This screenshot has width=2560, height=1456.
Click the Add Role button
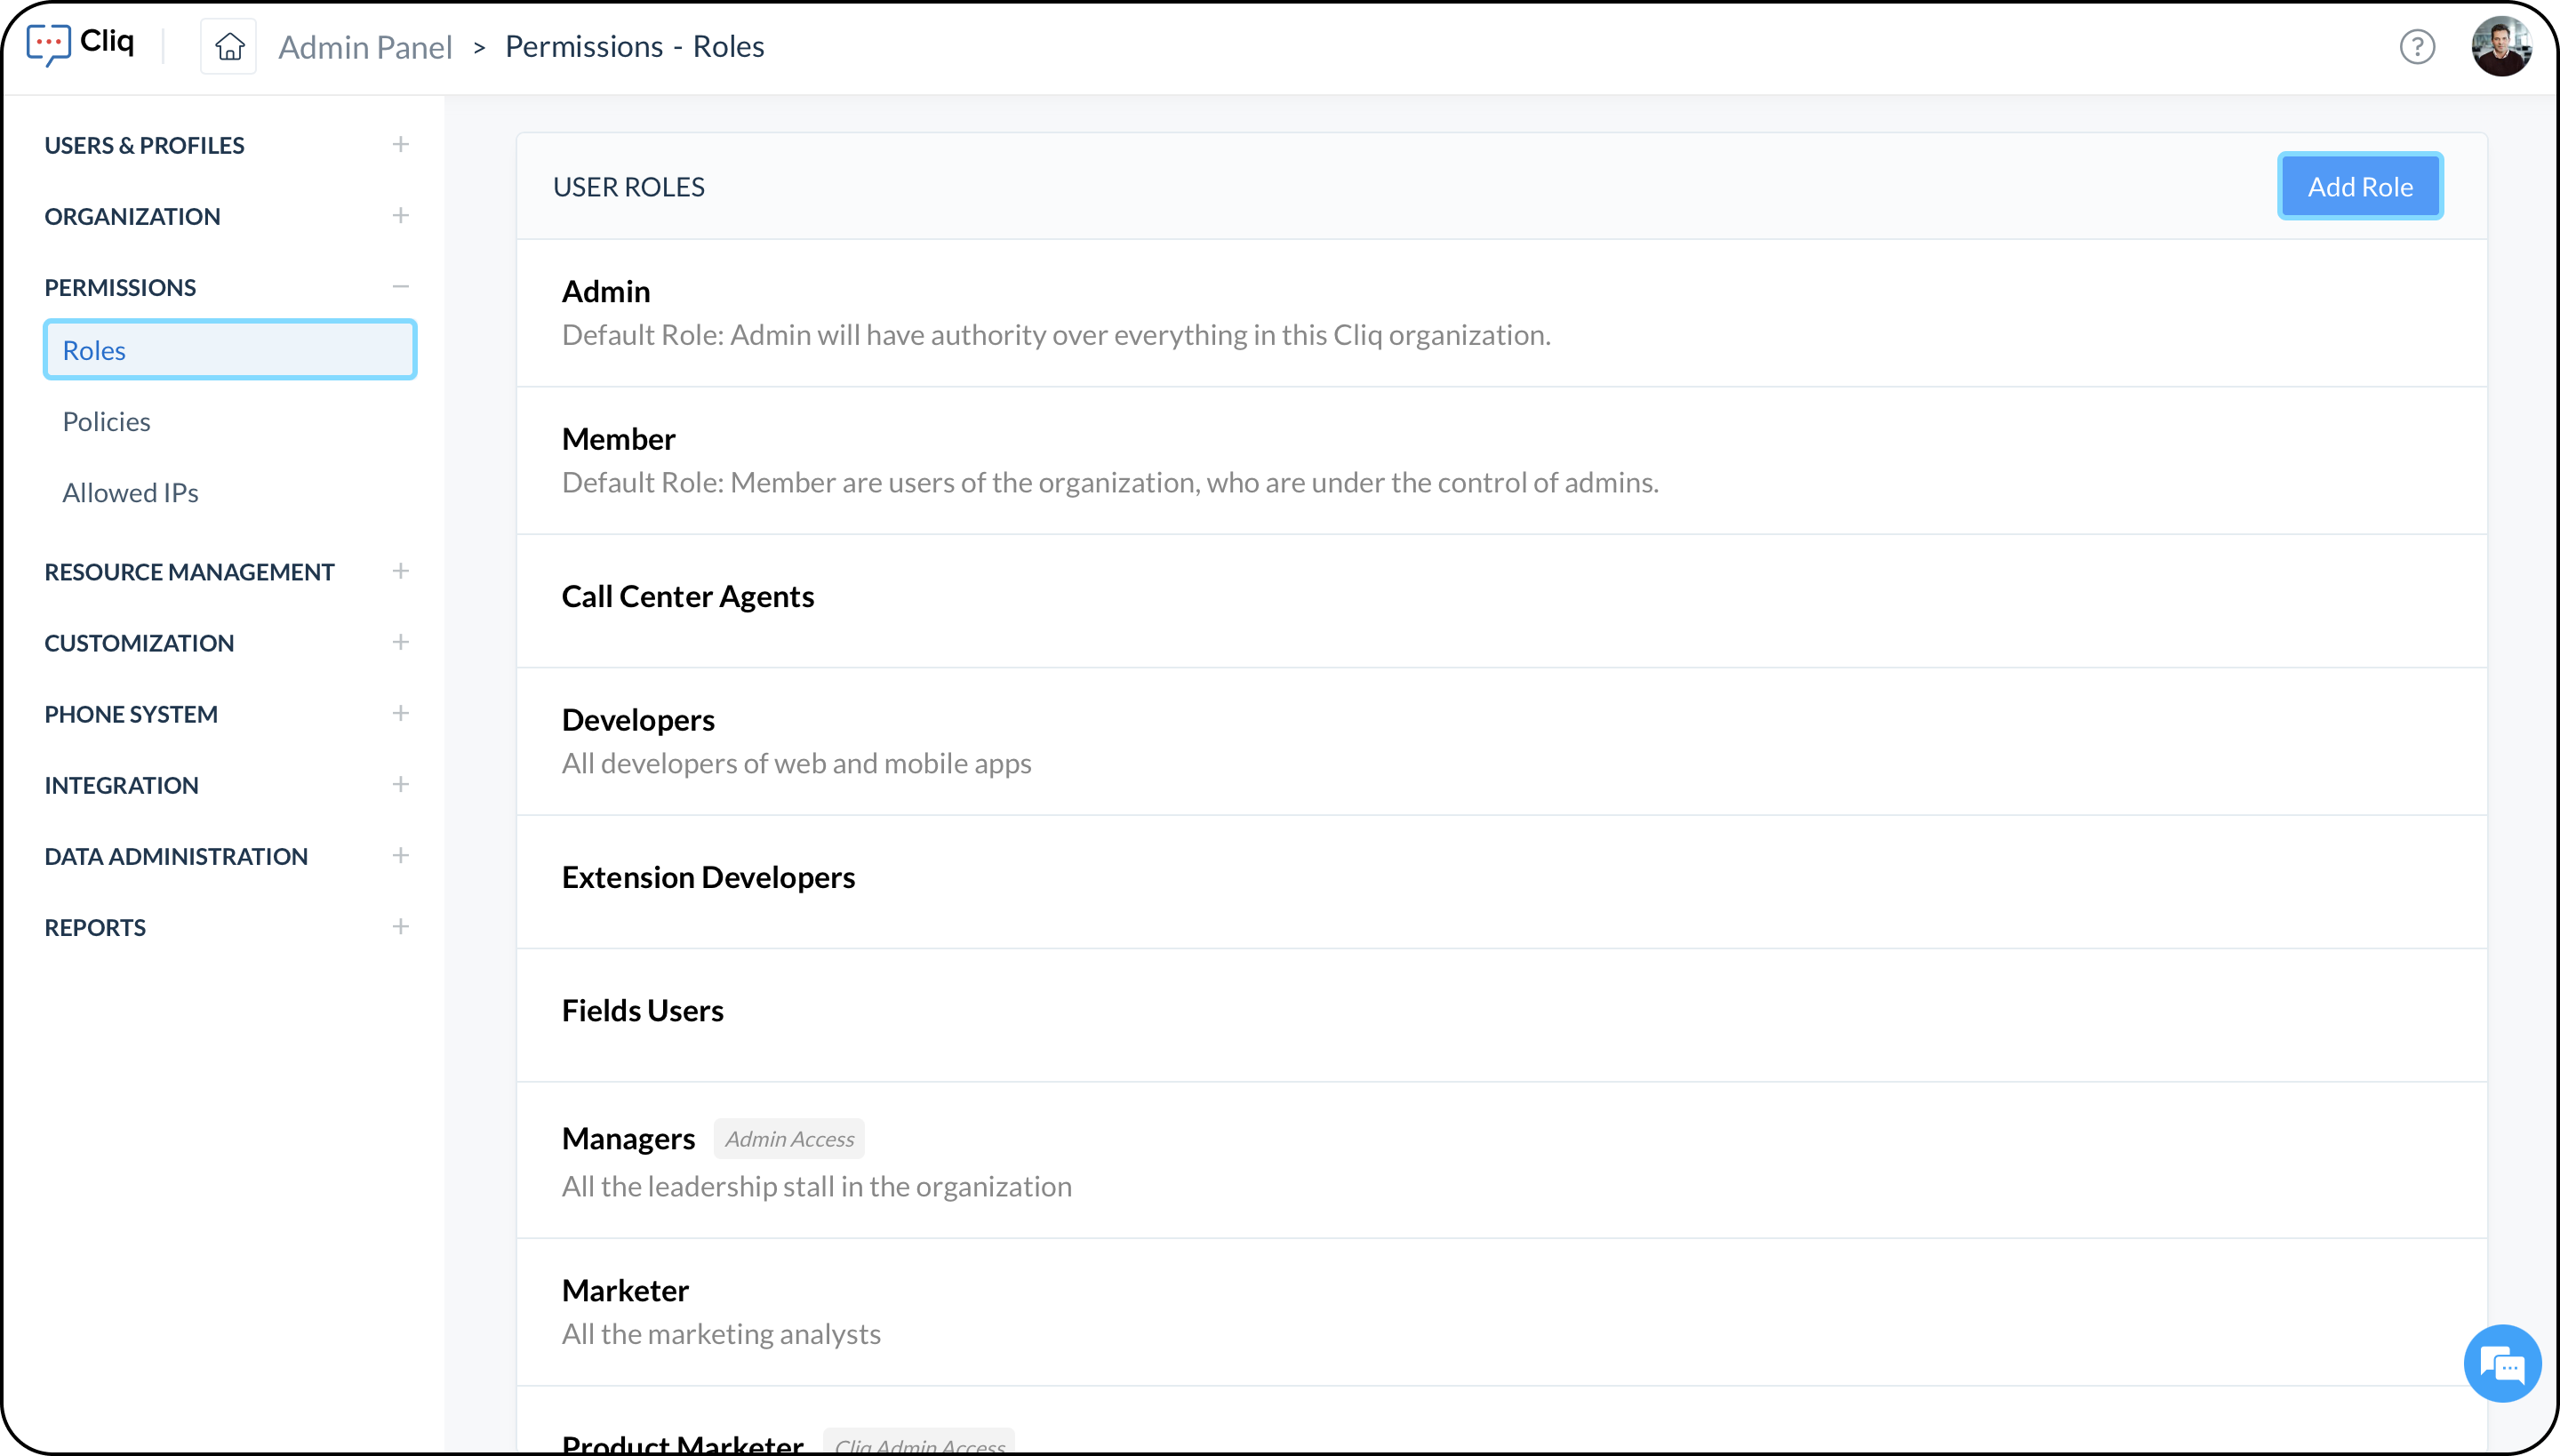point(2360,186)
